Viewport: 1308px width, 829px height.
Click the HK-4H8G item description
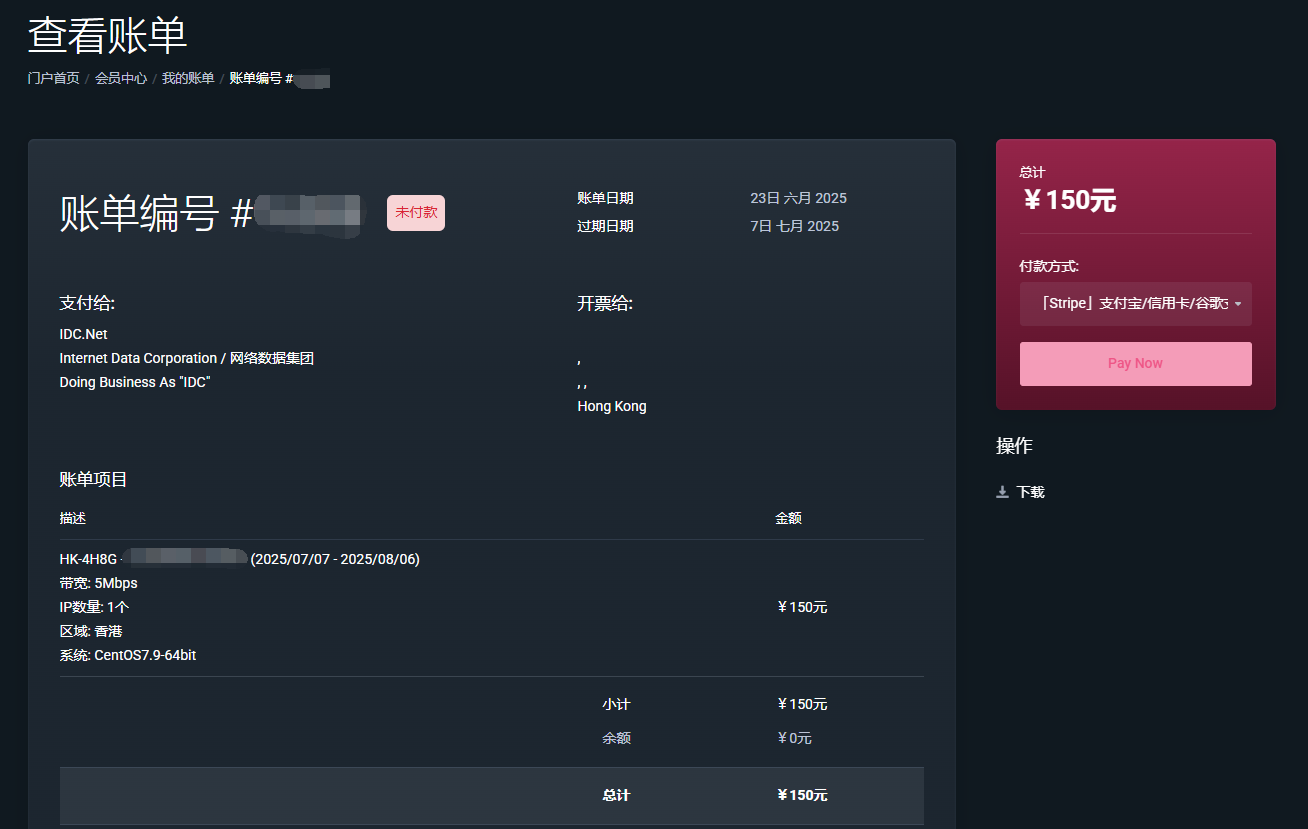click(88, 559)
